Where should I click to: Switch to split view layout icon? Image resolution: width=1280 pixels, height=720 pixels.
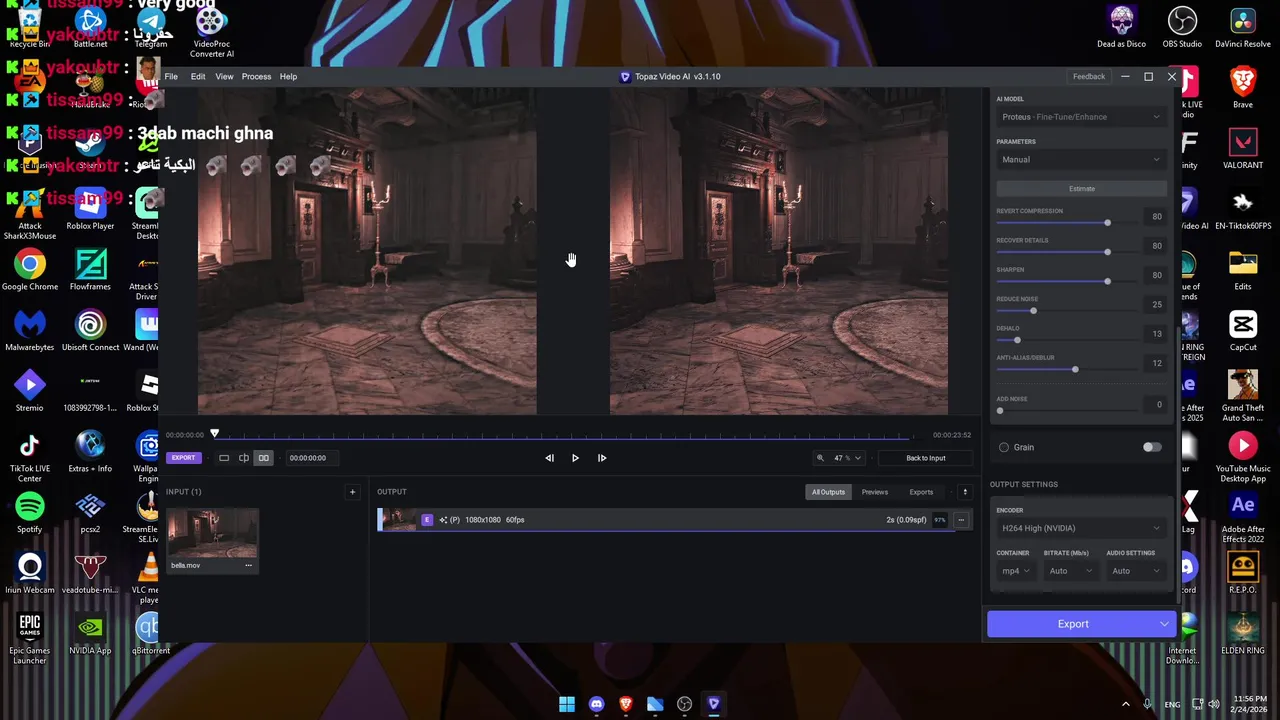pyautogui.click(x=244, y=458)
